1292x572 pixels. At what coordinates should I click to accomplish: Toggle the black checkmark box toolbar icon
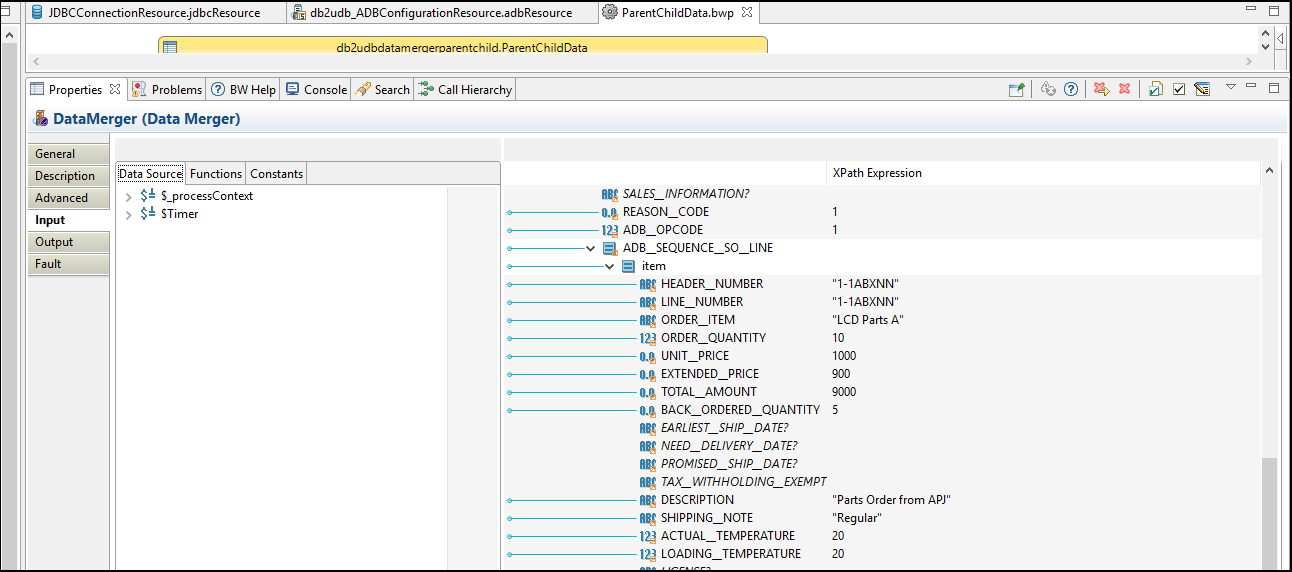(x=1179, y=89)
